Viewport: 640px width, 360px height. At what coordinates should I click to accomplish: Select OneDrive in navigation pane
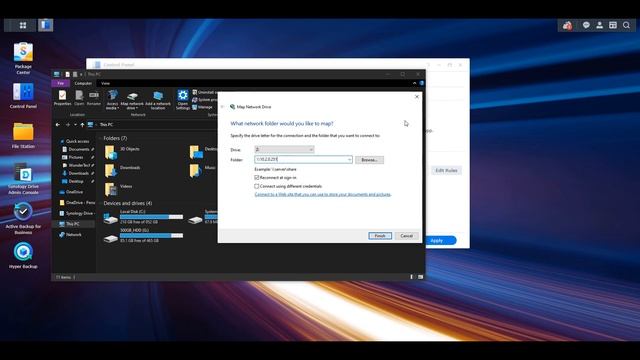click(72, 192)
